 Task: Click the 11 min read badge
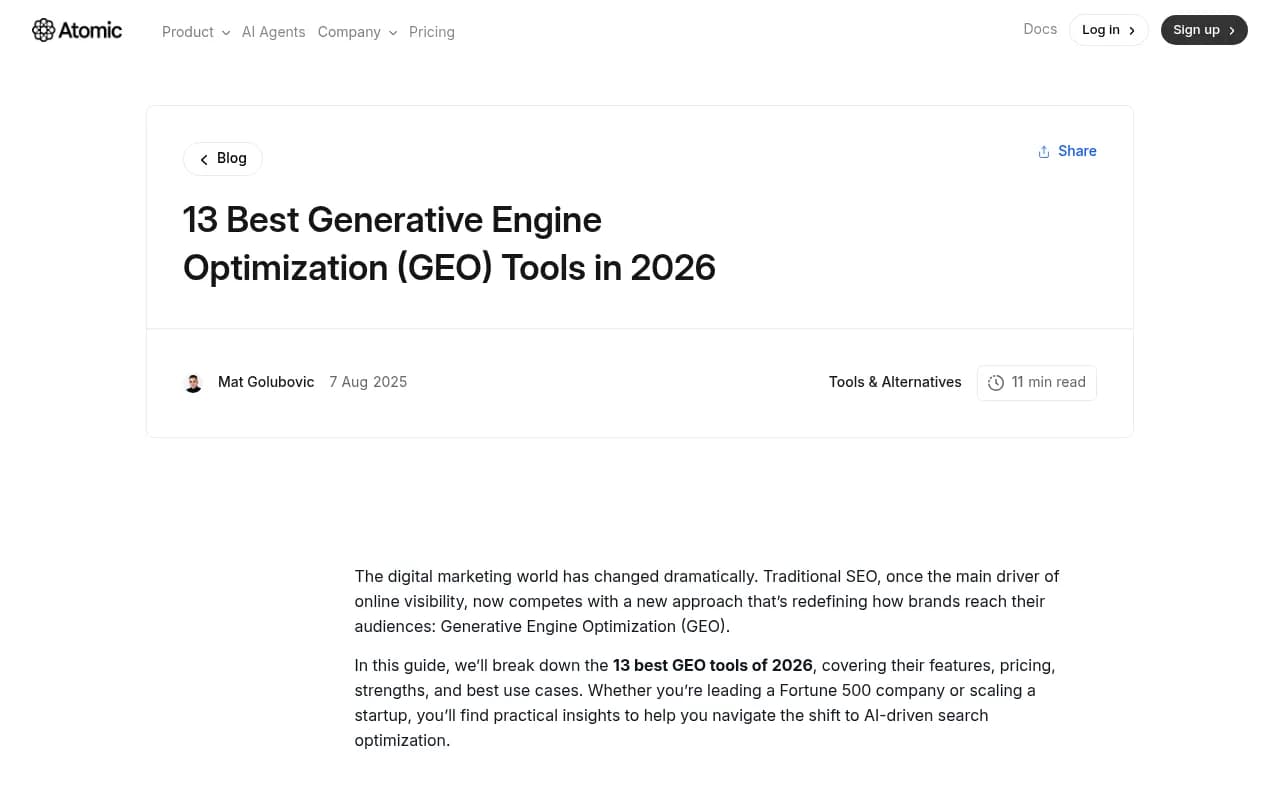coord(1037,382)
